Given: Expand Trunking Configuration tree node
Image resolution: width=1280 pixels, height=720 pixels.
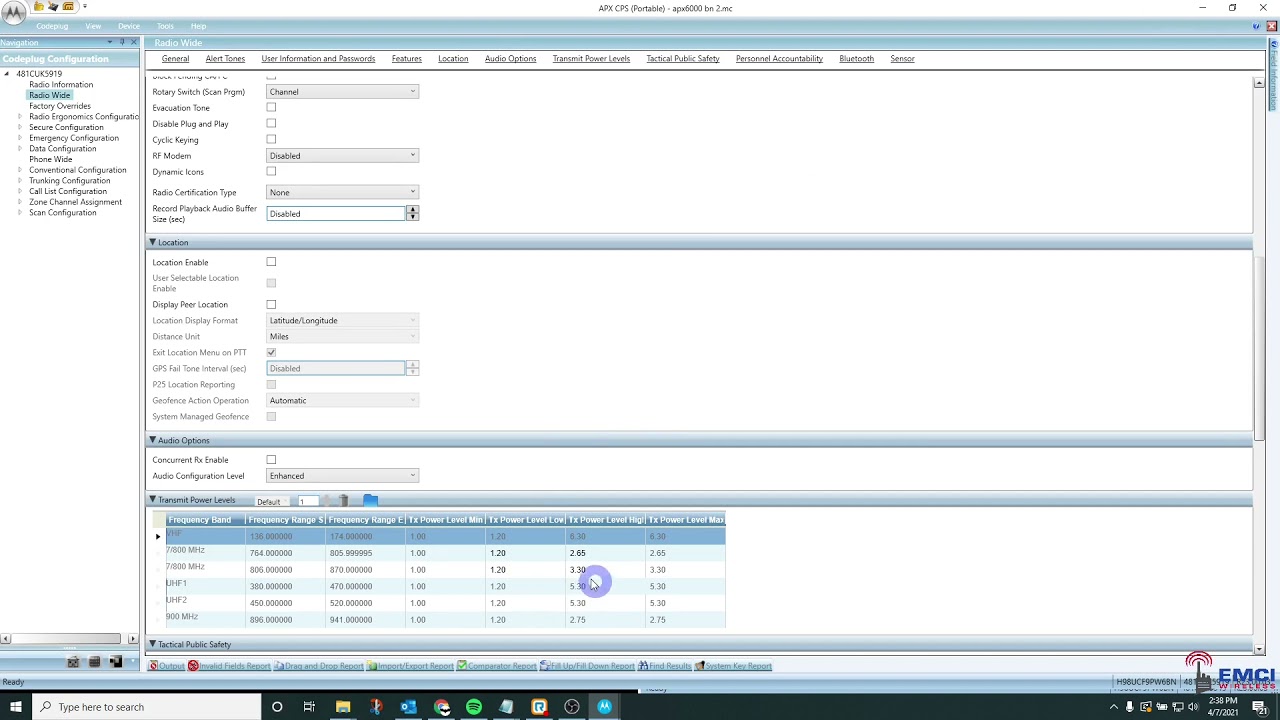Looking at the screenshot, I should pos(20,181).
